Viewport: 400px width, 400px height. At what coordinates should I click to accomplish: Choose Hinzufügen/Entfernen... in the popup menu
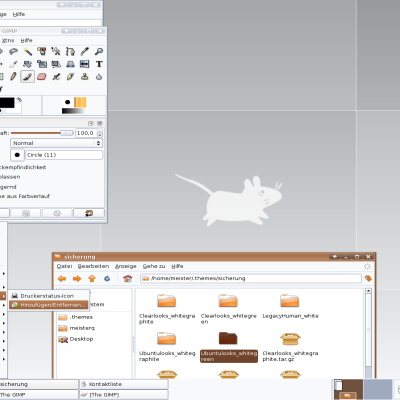[49, 305]
